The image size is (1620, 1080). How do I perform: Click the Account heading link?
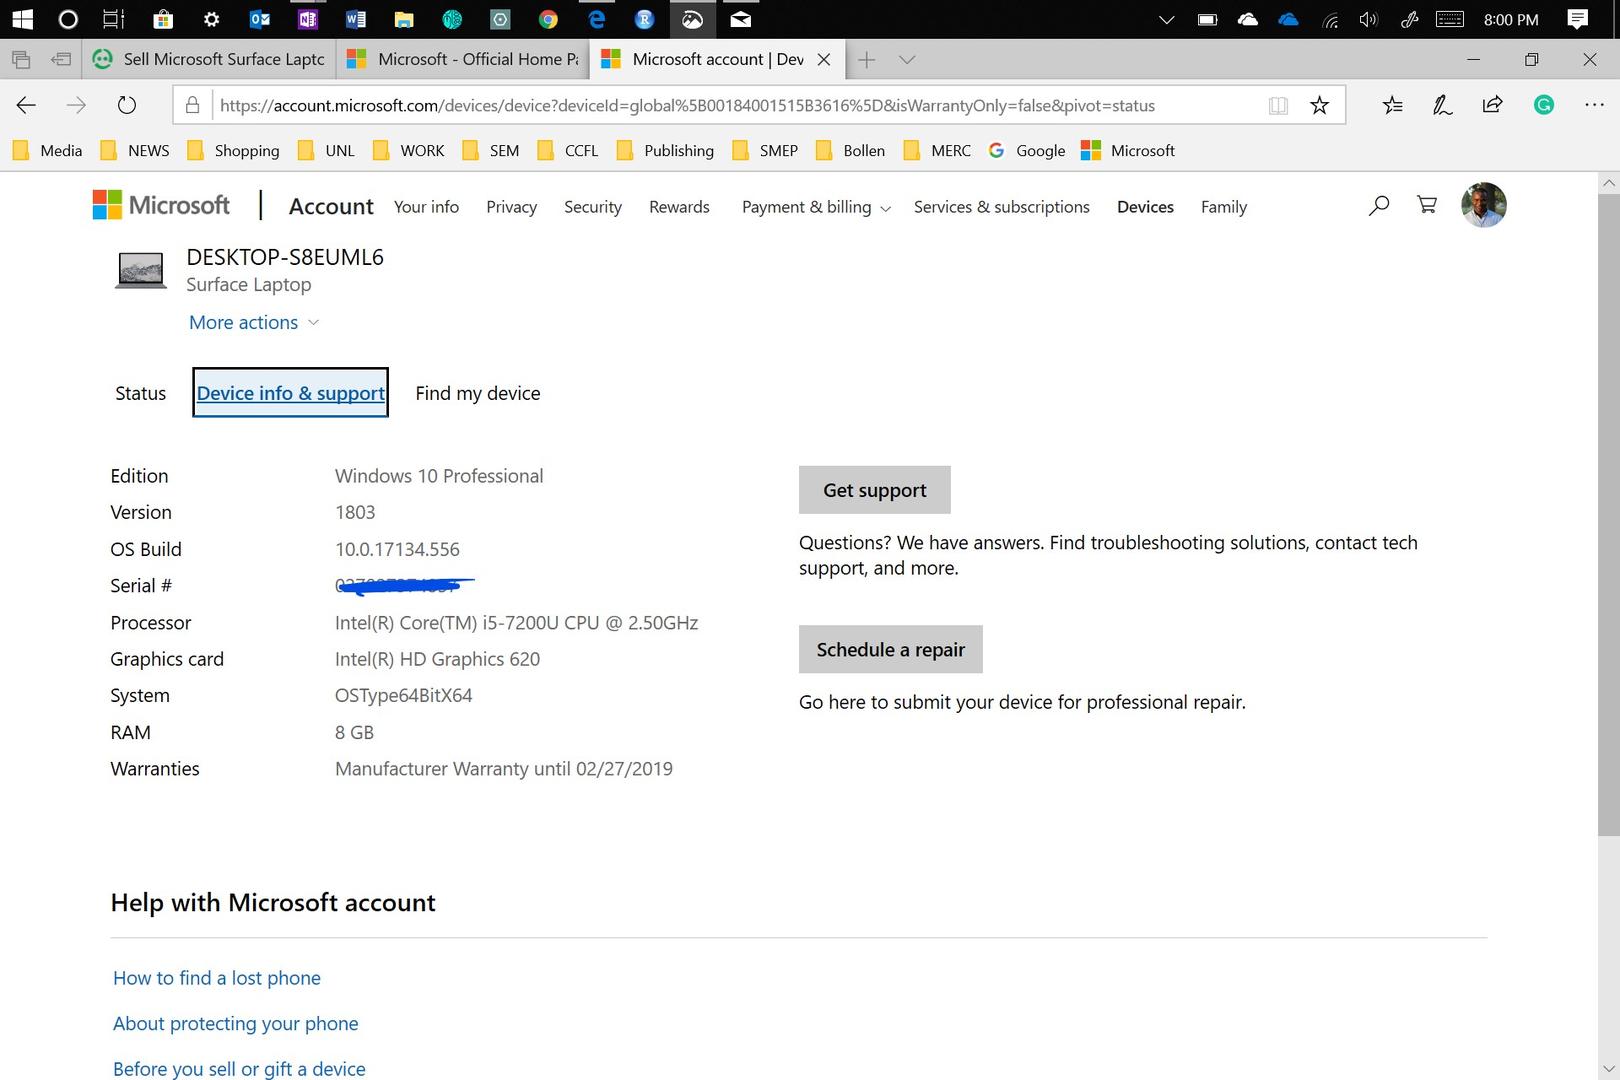[x=331, y=206]
